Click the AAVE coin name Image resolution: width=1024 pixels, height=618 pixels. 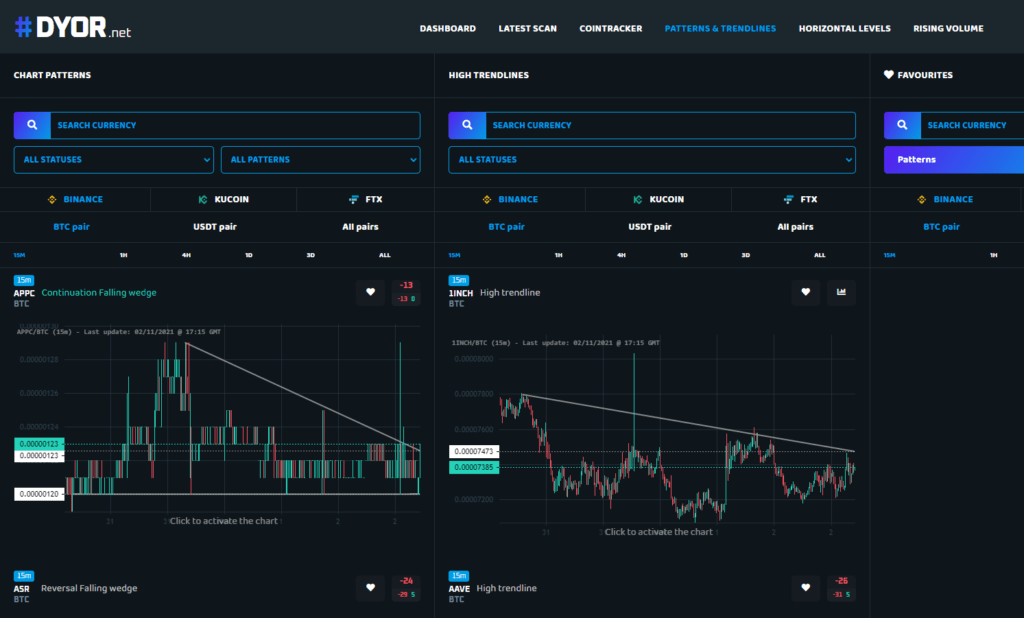(x=459, y=589)
